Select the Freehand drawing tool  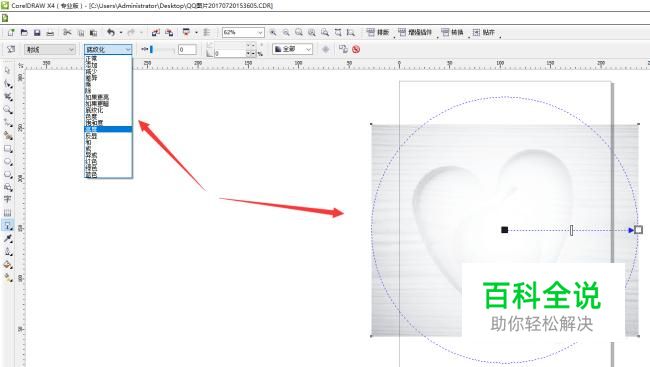7,122
